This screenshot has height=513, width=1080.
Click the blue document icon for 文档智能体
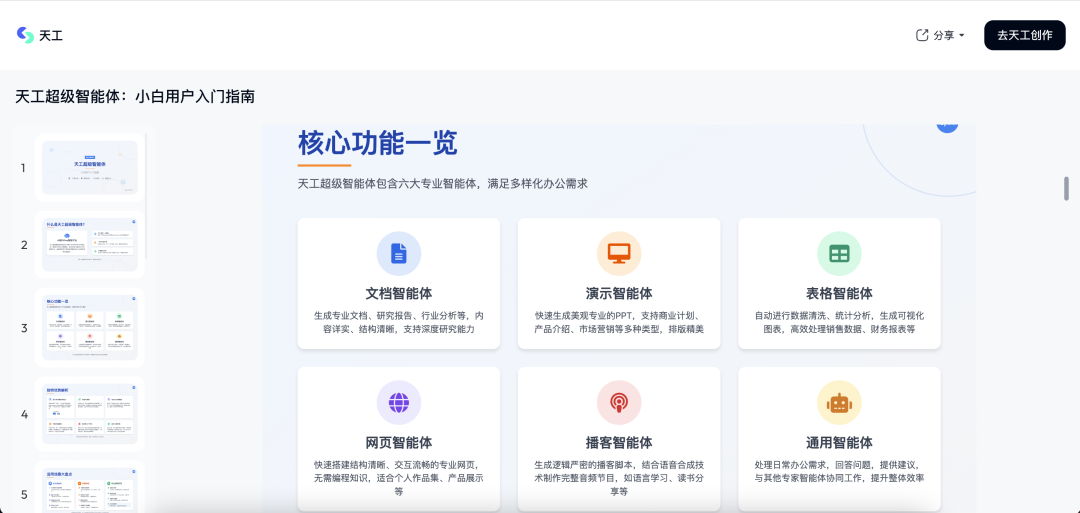[399, 253]
